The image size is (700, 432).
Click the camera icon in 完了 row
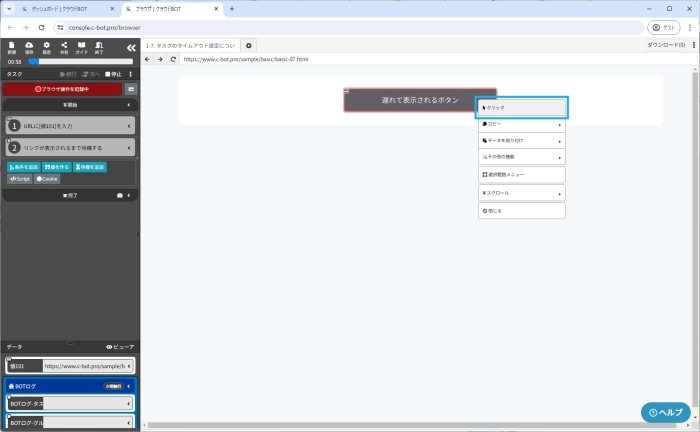[x=120, y=195]
